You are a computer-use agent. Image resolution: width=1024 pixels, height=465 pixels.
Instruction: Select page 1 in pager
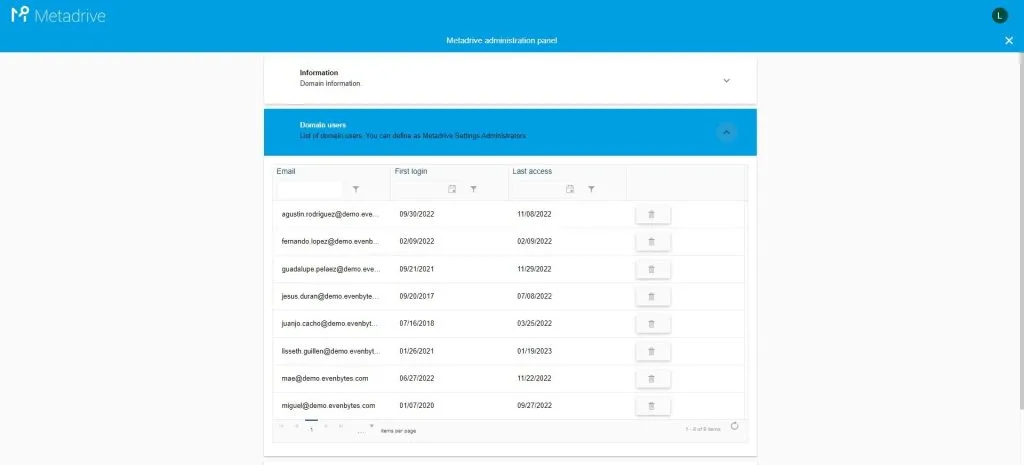click(x=312, y=428)
